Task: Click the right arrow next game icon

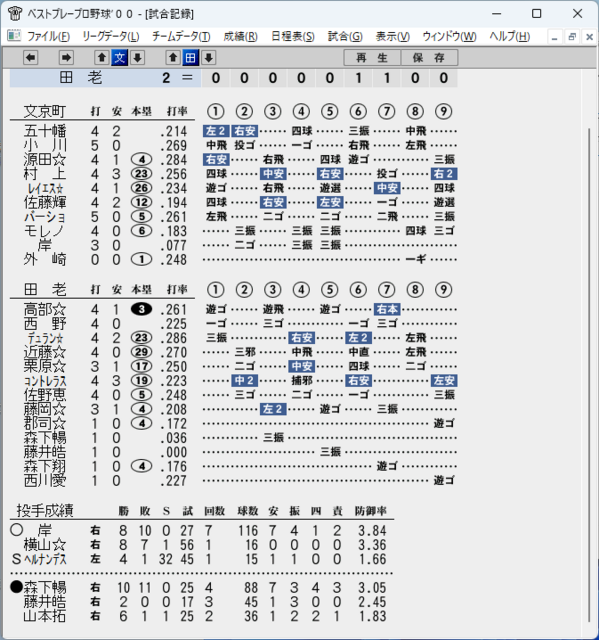Action: (x=66, y=58)
